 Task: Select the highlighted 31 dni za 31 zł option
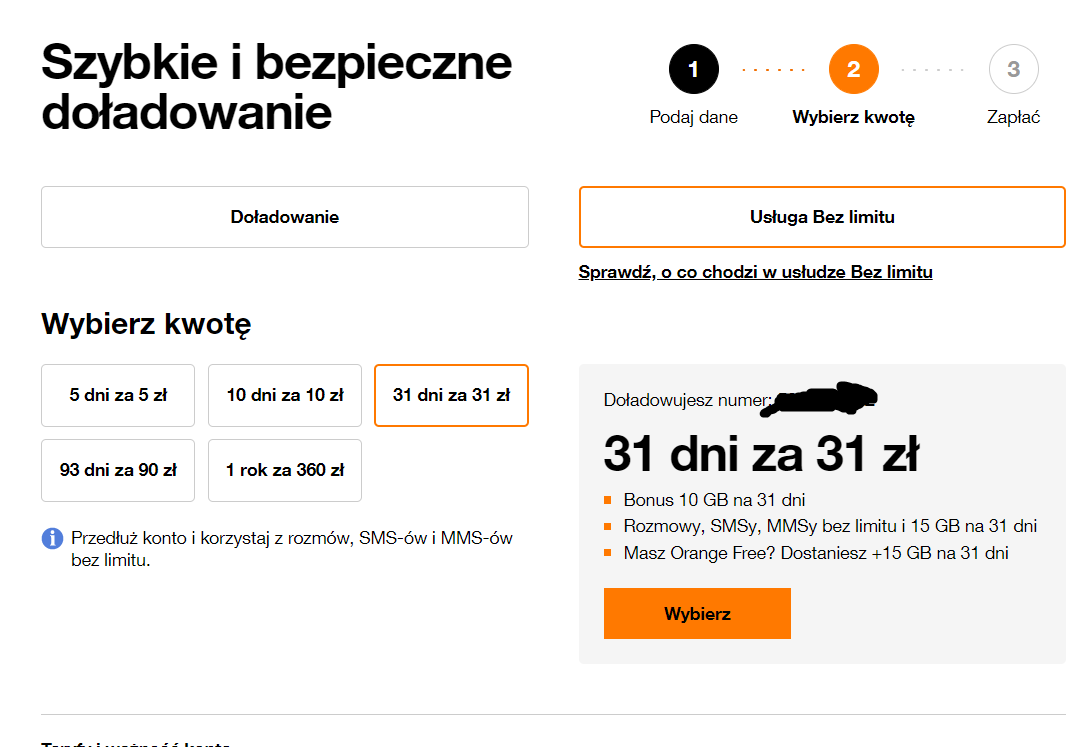point(451,395)
